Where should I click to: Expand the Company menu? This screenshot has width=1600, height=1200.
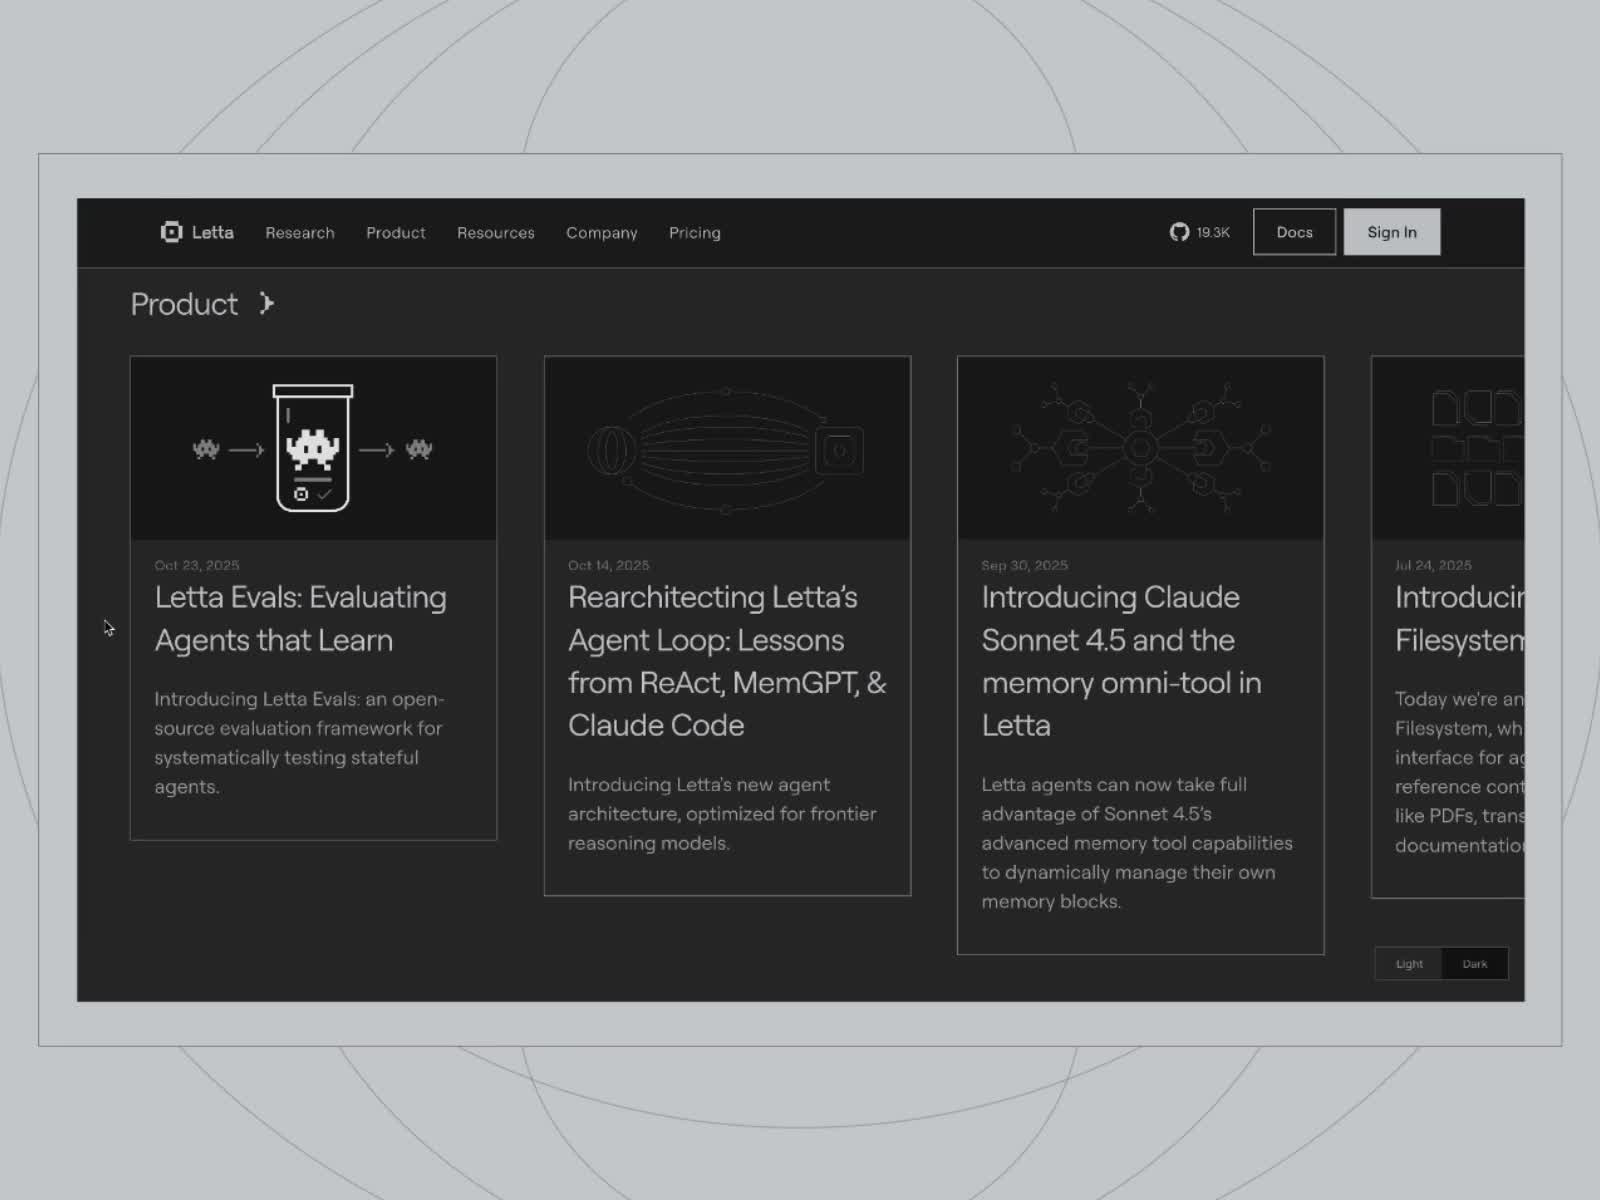click(x=601, y=233)
